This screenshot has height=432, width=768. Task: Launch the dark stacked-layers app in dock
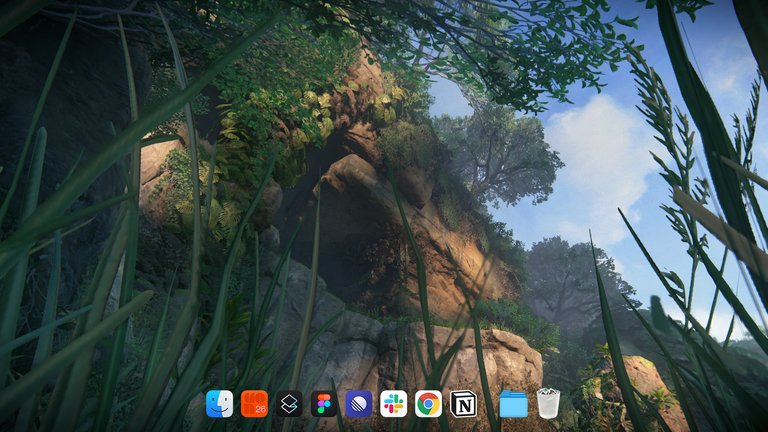(x=289, y=404)
